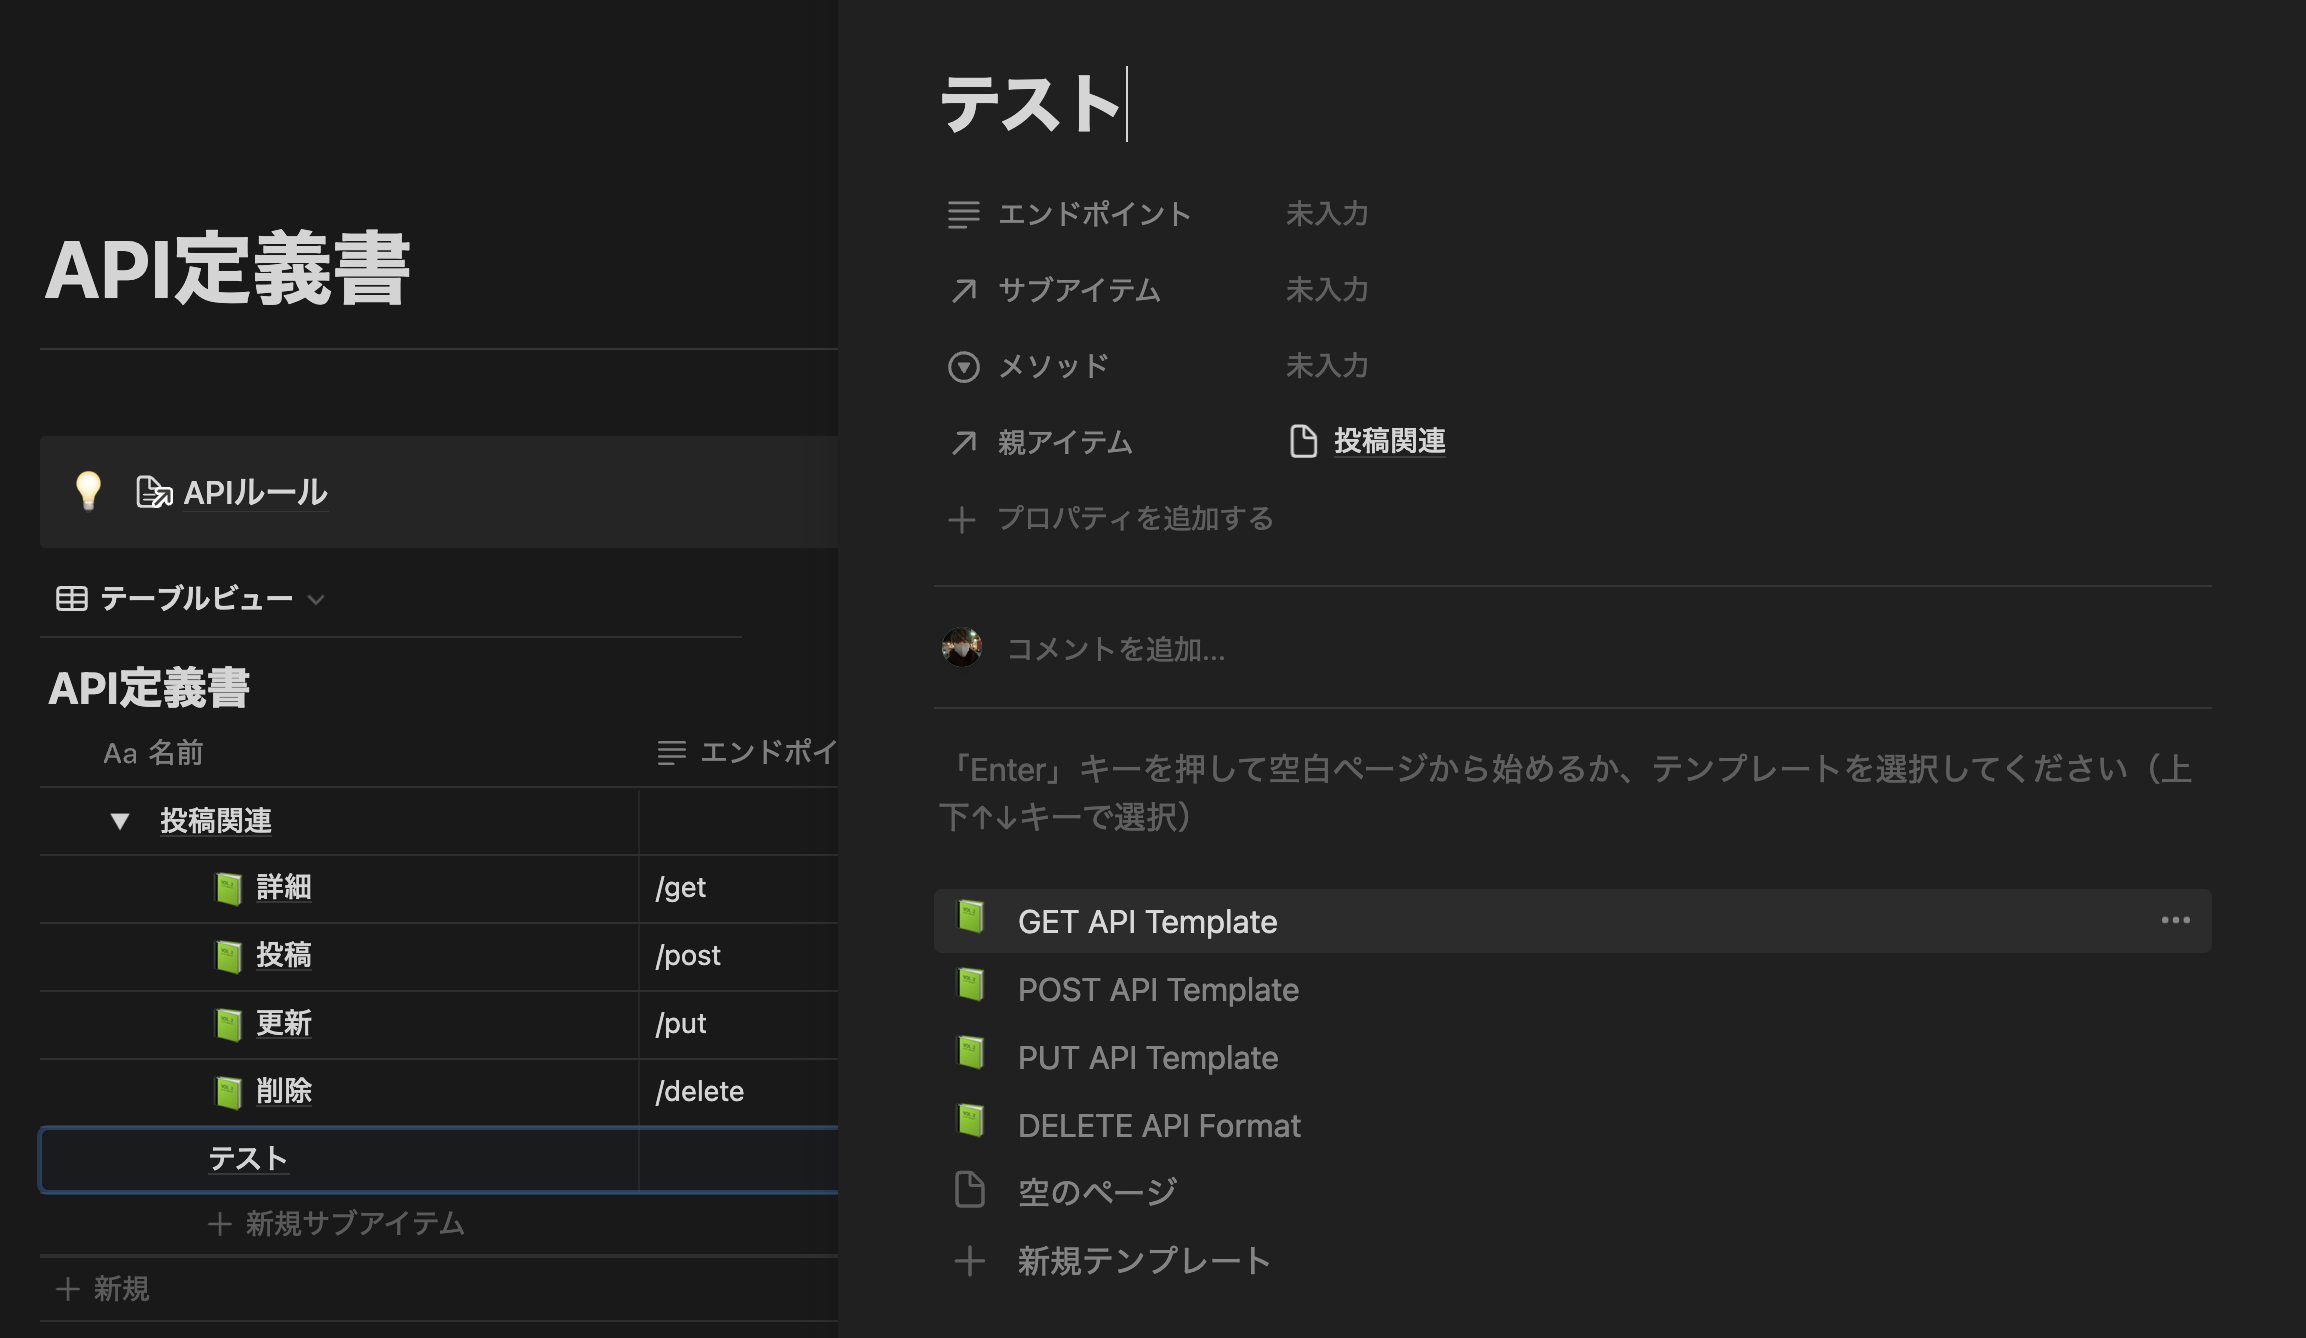Click the table view icon next to テーブルビュー
2306x1338 pixels.
click(x=70, y=598)
